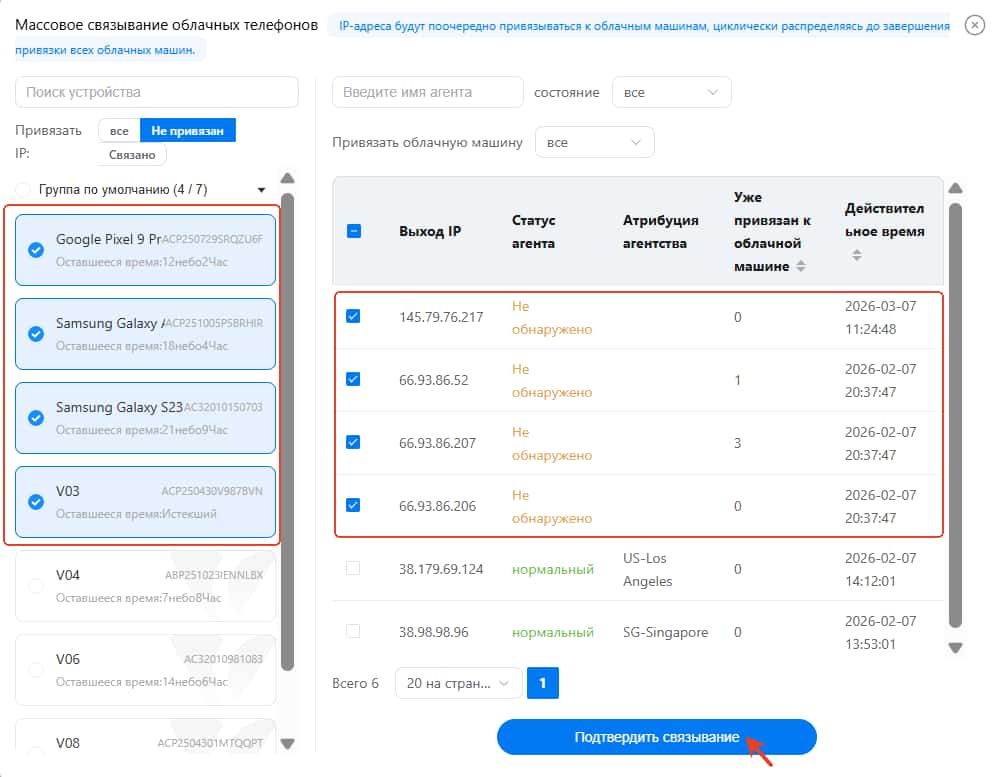Uncheck IP 145.79.76.217 row
Screen dimensions: 996x777
[x=353, y=316]
